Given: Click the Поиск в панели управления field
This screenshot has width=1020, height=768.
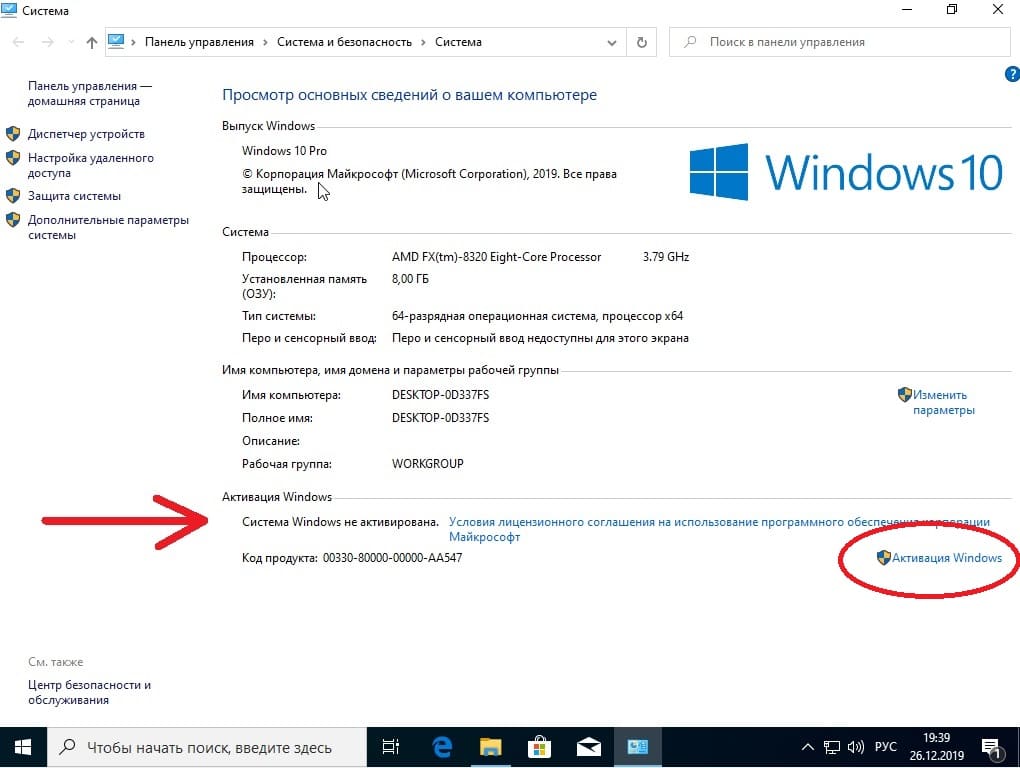Looking at the screenshot, I should point(839,42).
